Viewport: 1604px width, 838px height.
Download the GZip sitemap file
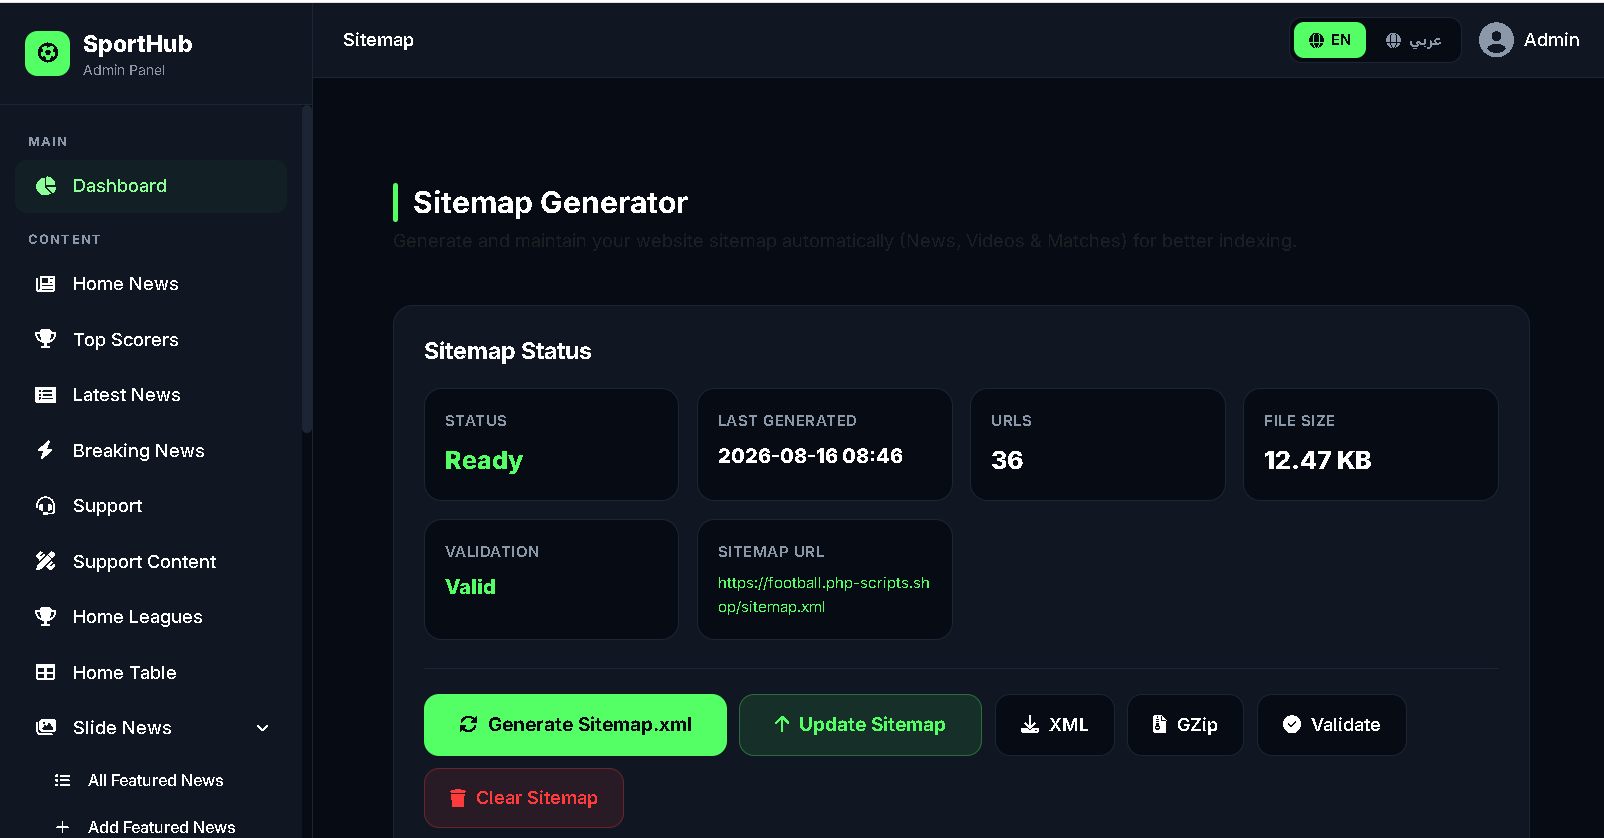pyautogui.click(x=1185, y=725)
